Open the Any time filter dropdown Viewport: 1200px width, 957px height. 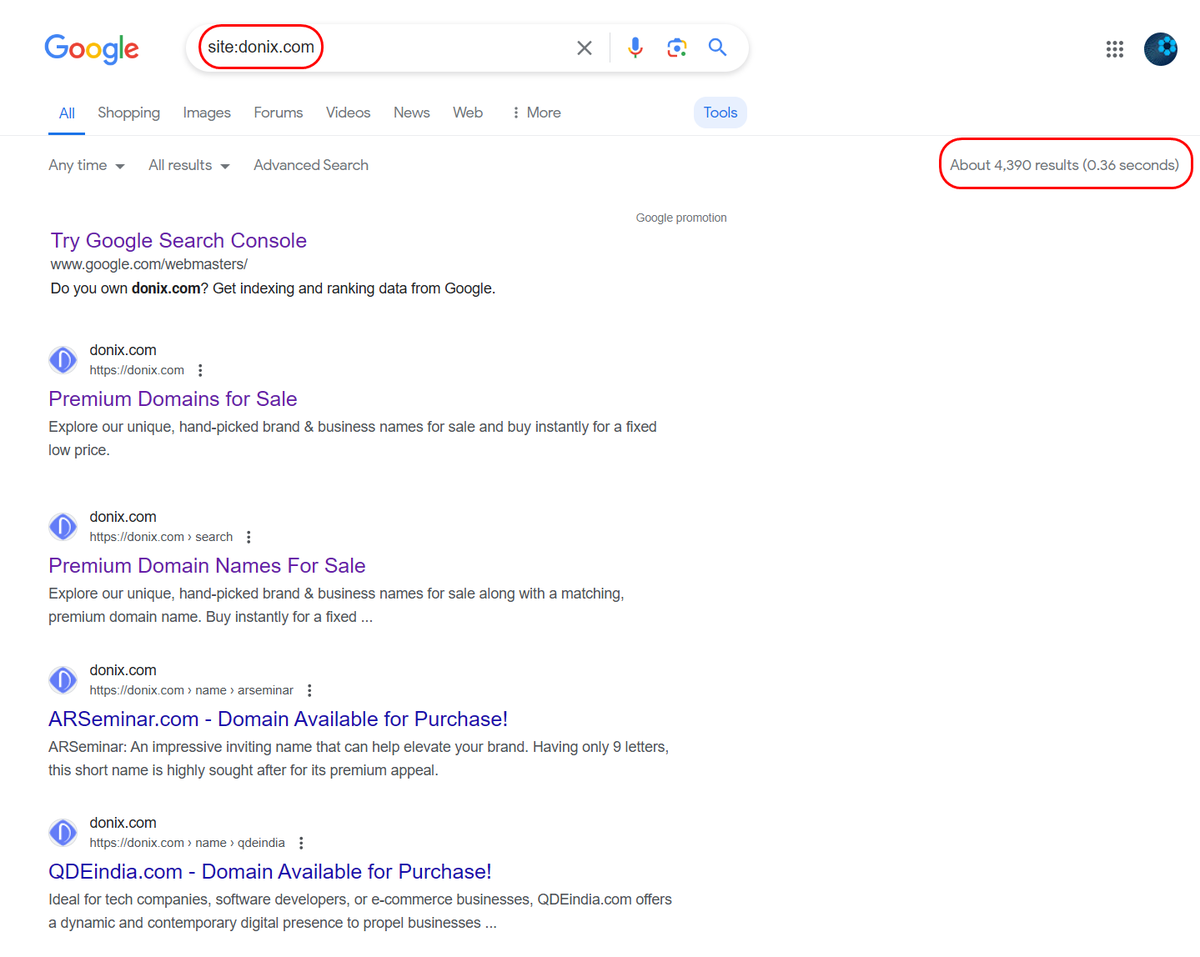pos(87,165)
